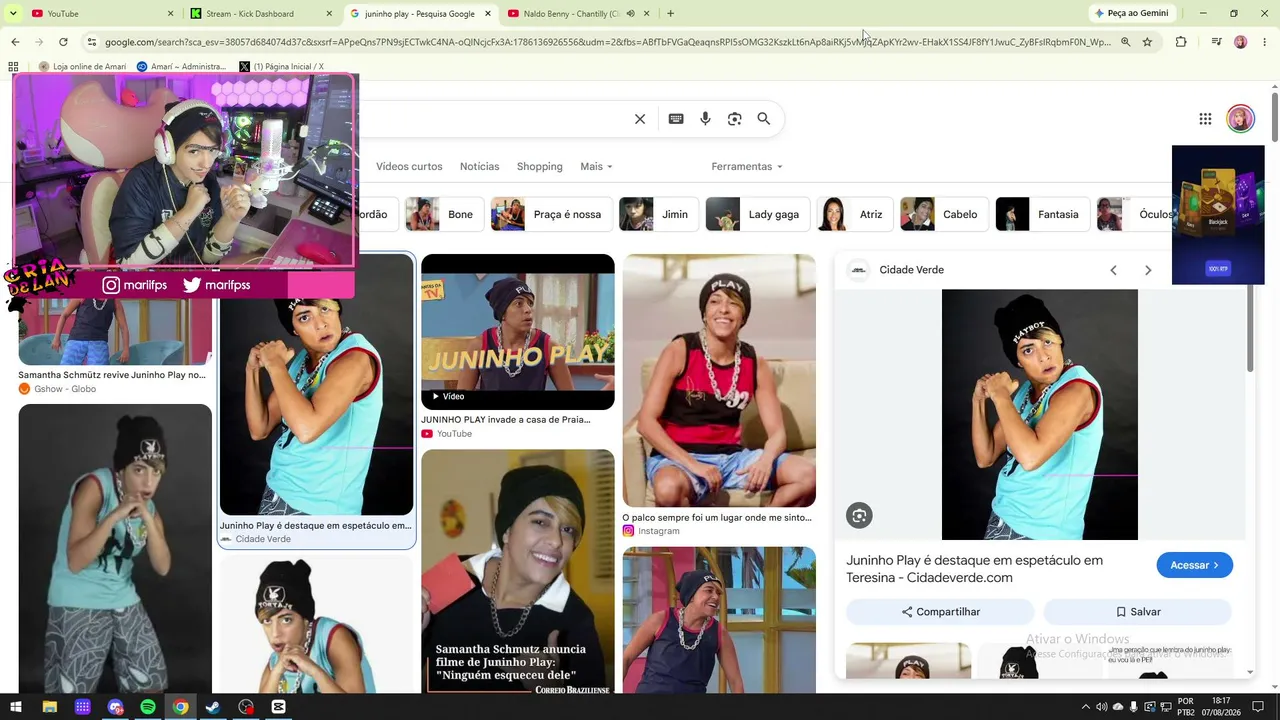
Task: Open the zoom magnifier icon in address bar
Action: [1125, 42]
